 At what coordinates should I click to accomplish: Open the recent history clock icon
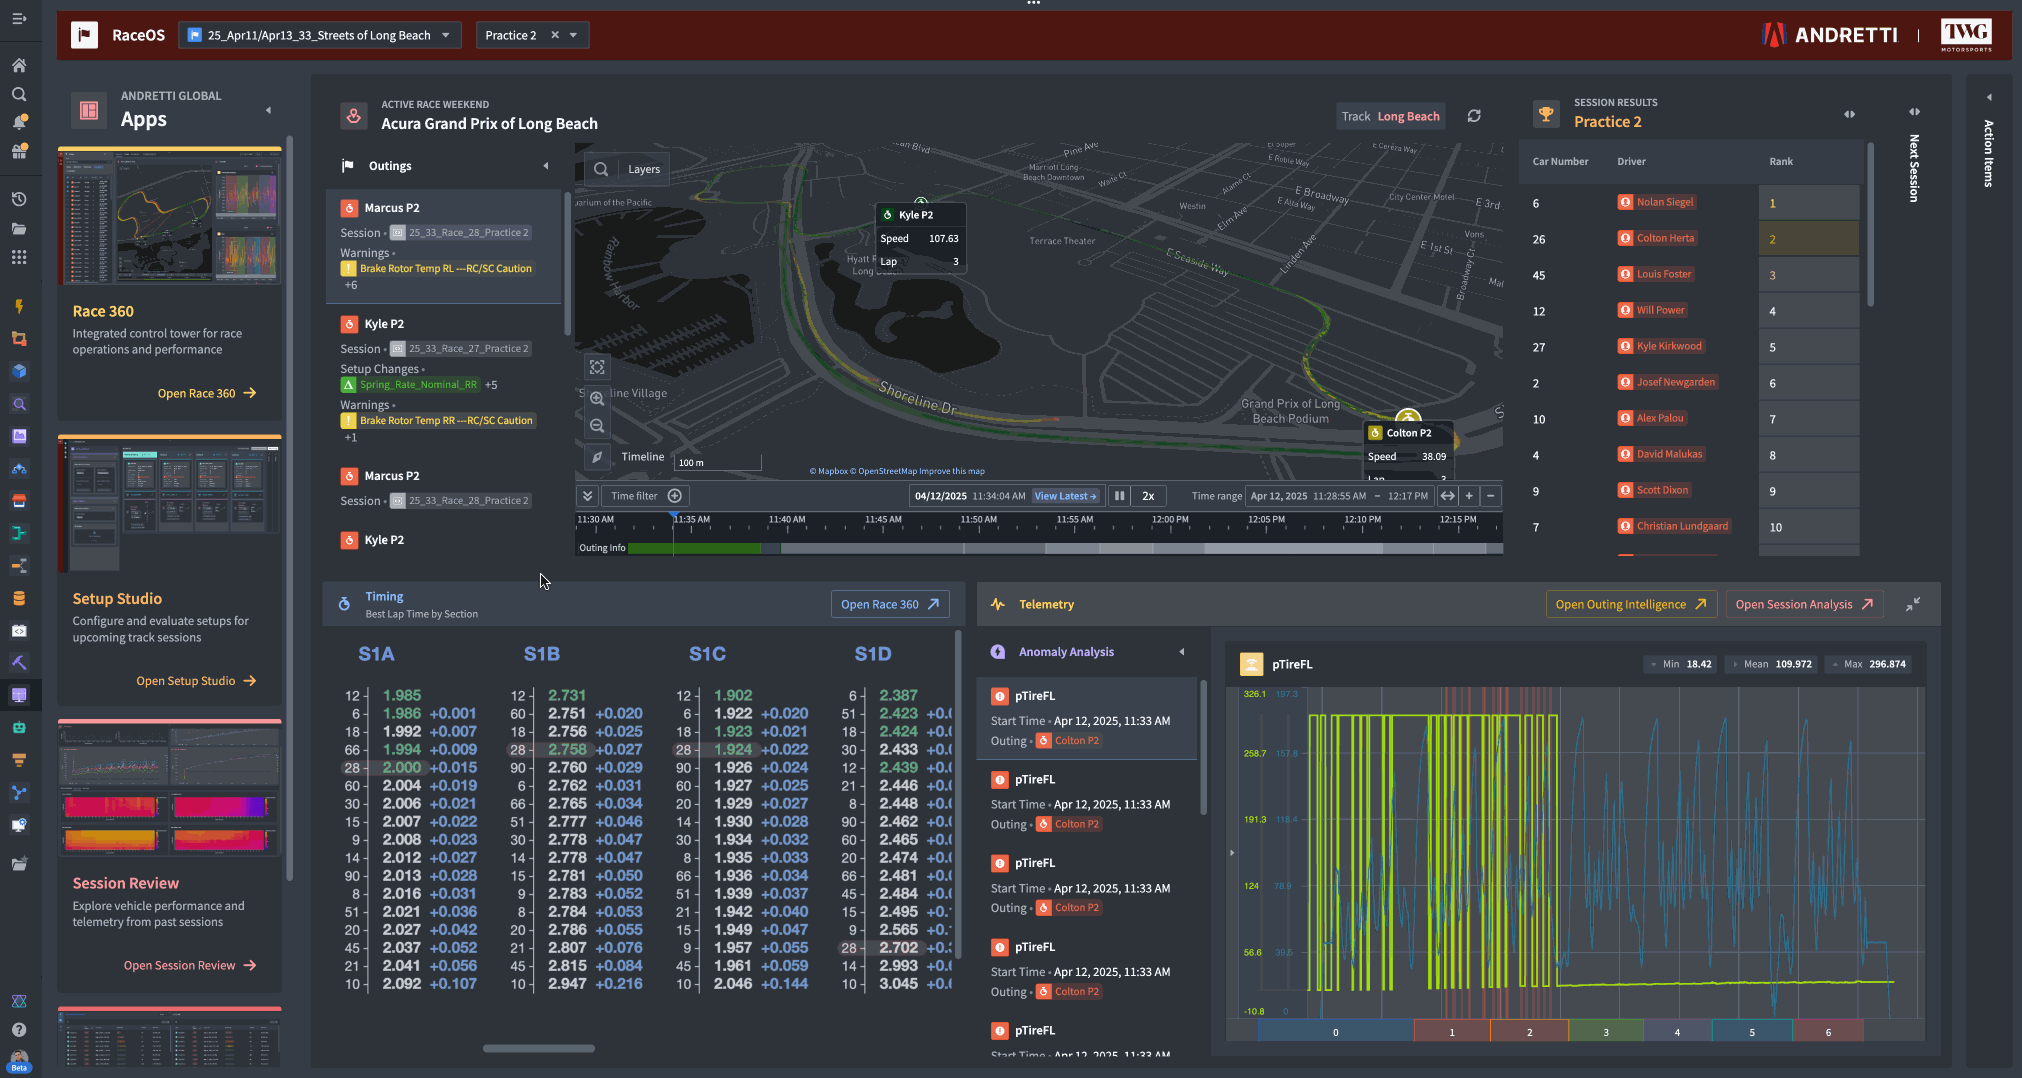pyautogui.click(x=19, y=199)
